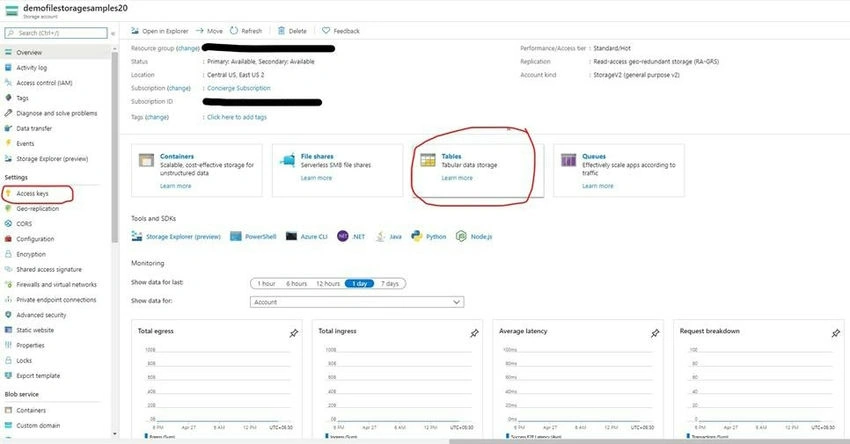Image resolution: width=850 pixels, height=444 pixels.
Task: Open Locks in sidebar
Action: click(x=24, y=360)
